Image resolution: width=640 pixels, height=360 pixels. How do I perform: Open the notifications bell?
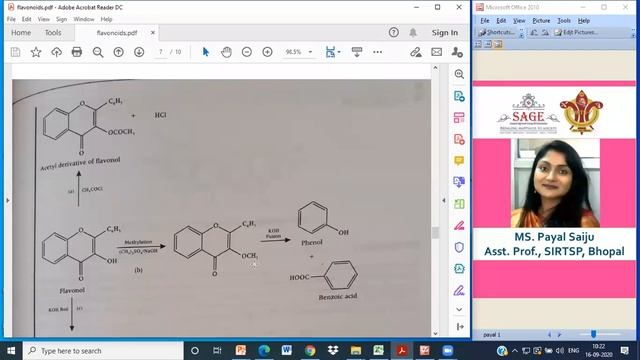point(413,32)
